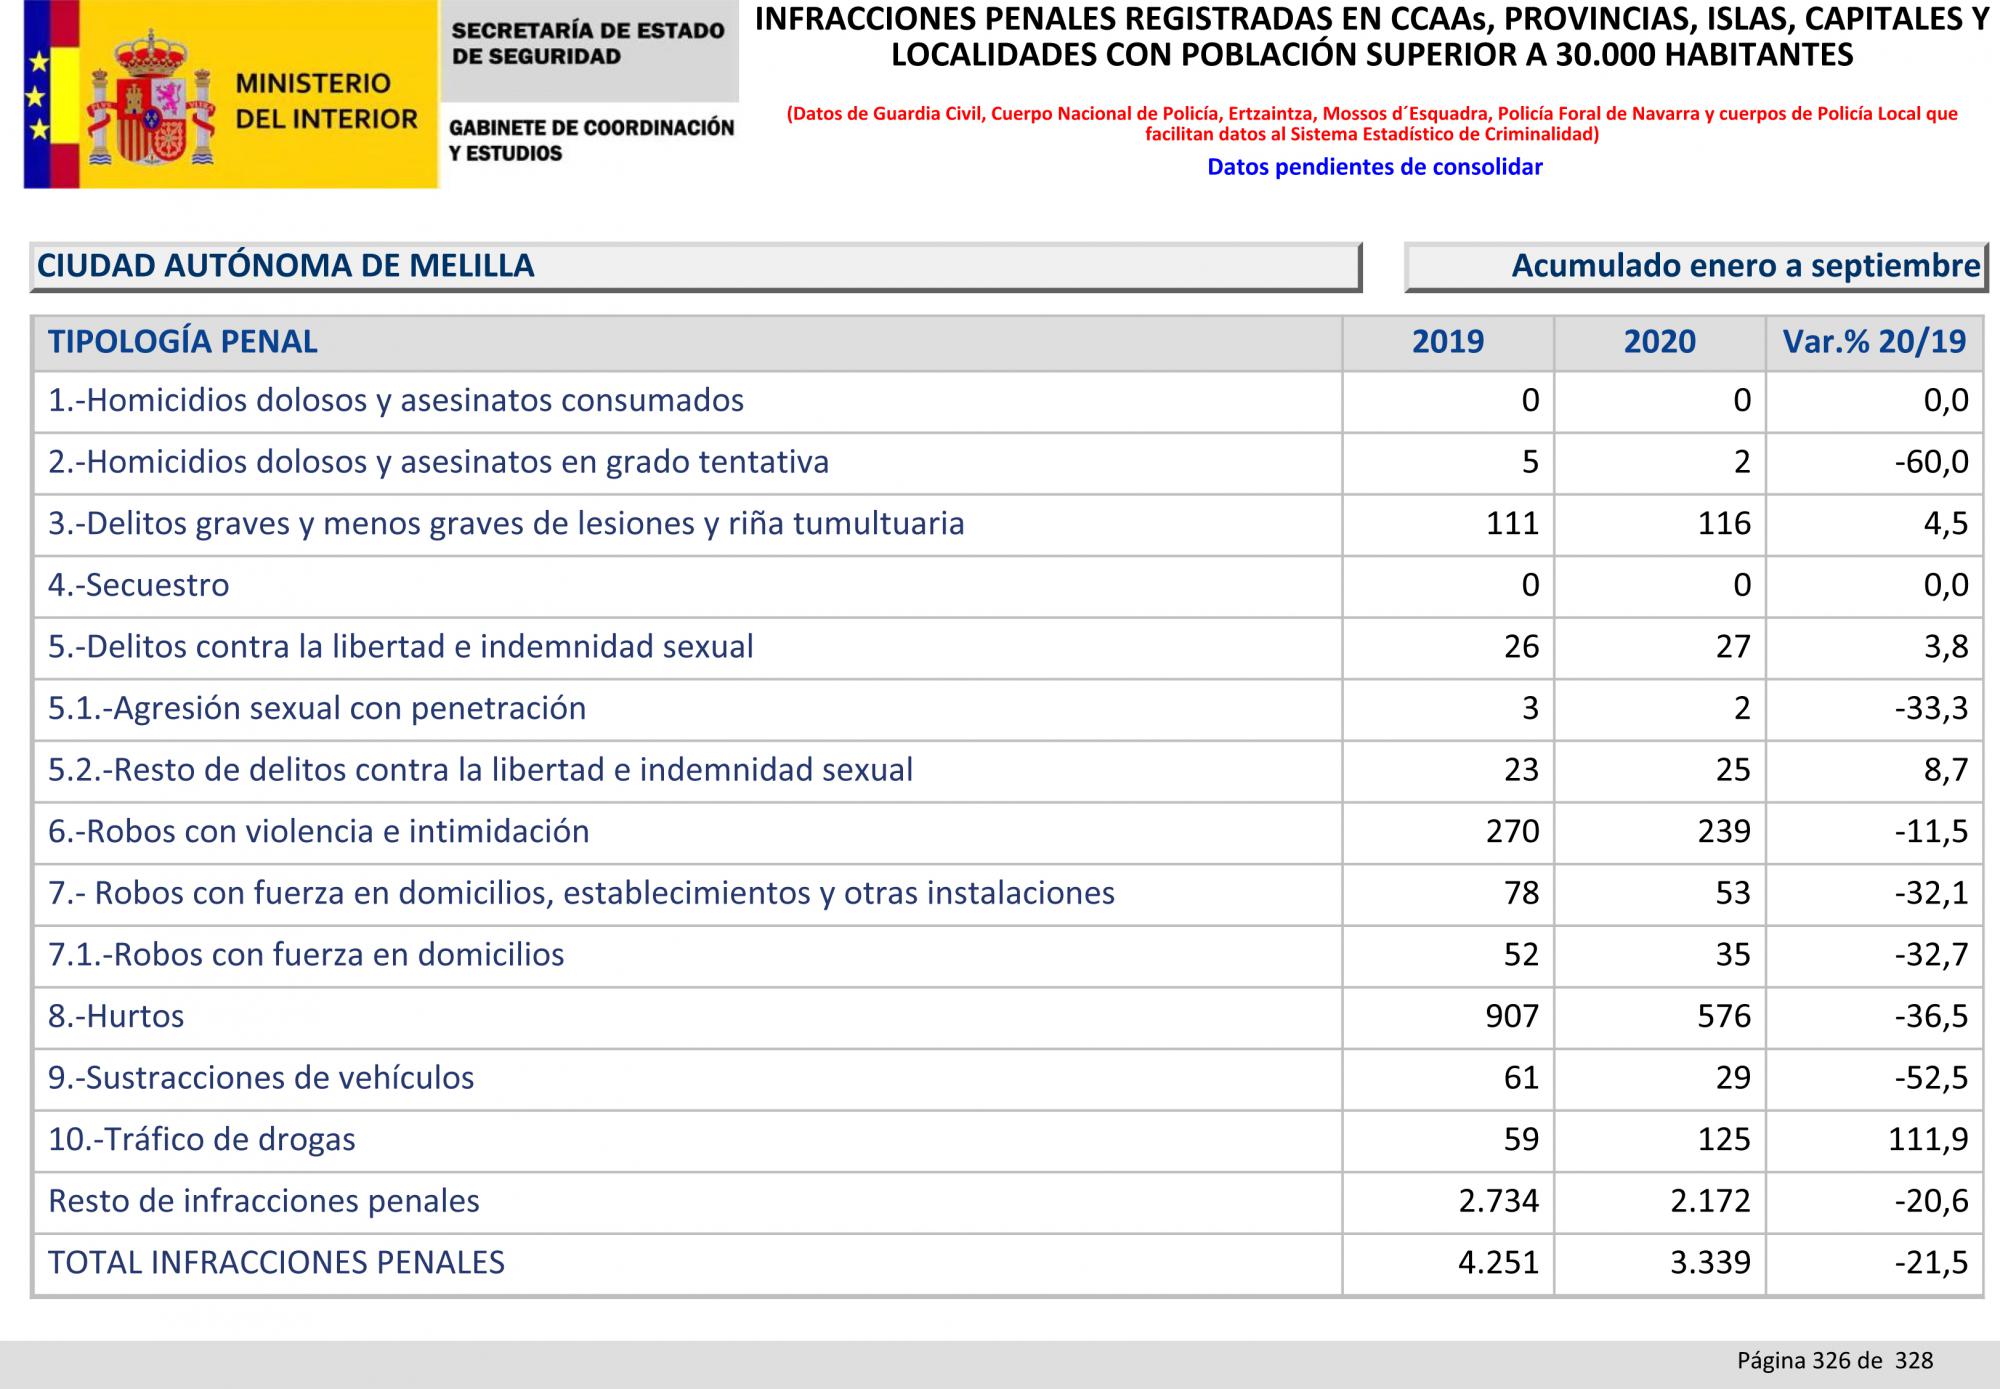Select the 2020 column header
Image resolution: width=2000 pixels, height=1389 pixels.
(1660, 342)
